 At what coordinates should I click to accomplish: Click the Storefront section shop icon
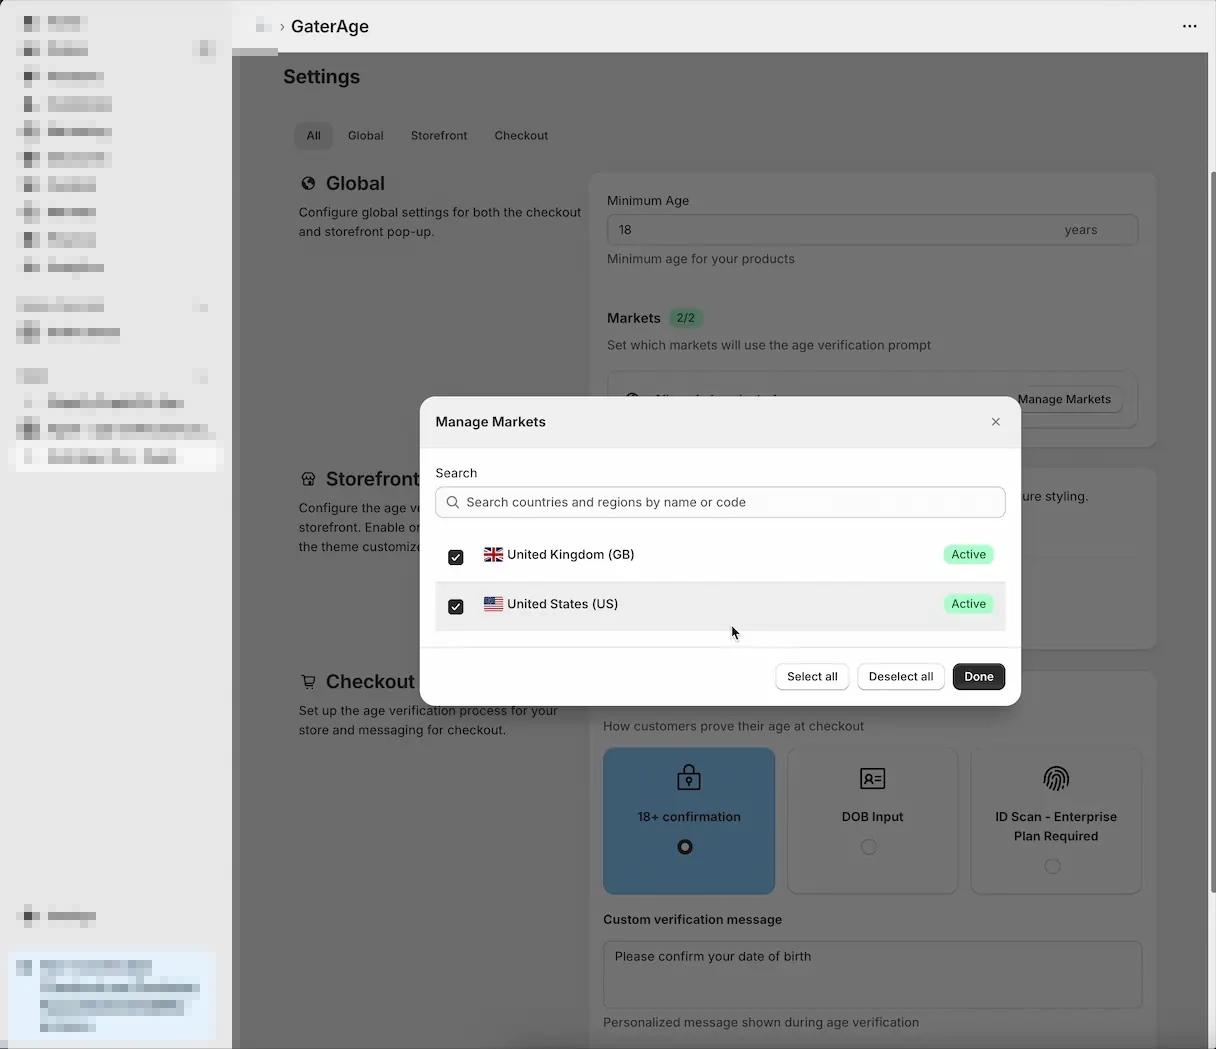tap(308, 479)
